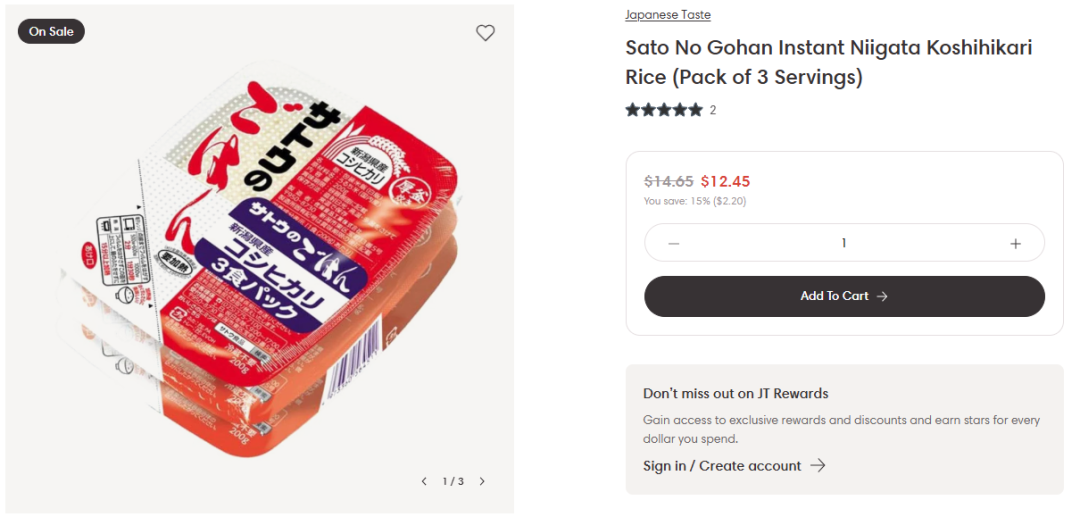Image resolution: width=1080 pixels, height=517 pixels.
Task: Click the five-star rating
Action: point(664,110)
